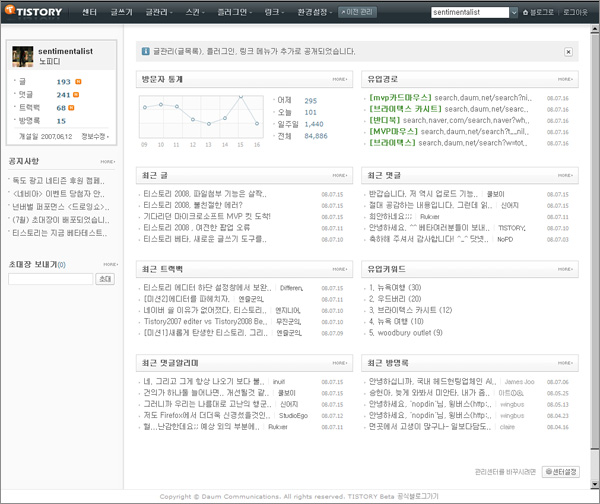Expand the 스킨 dropdown menu
The width and height of the screenshot is (600, 504).
[x=195, y=12]
